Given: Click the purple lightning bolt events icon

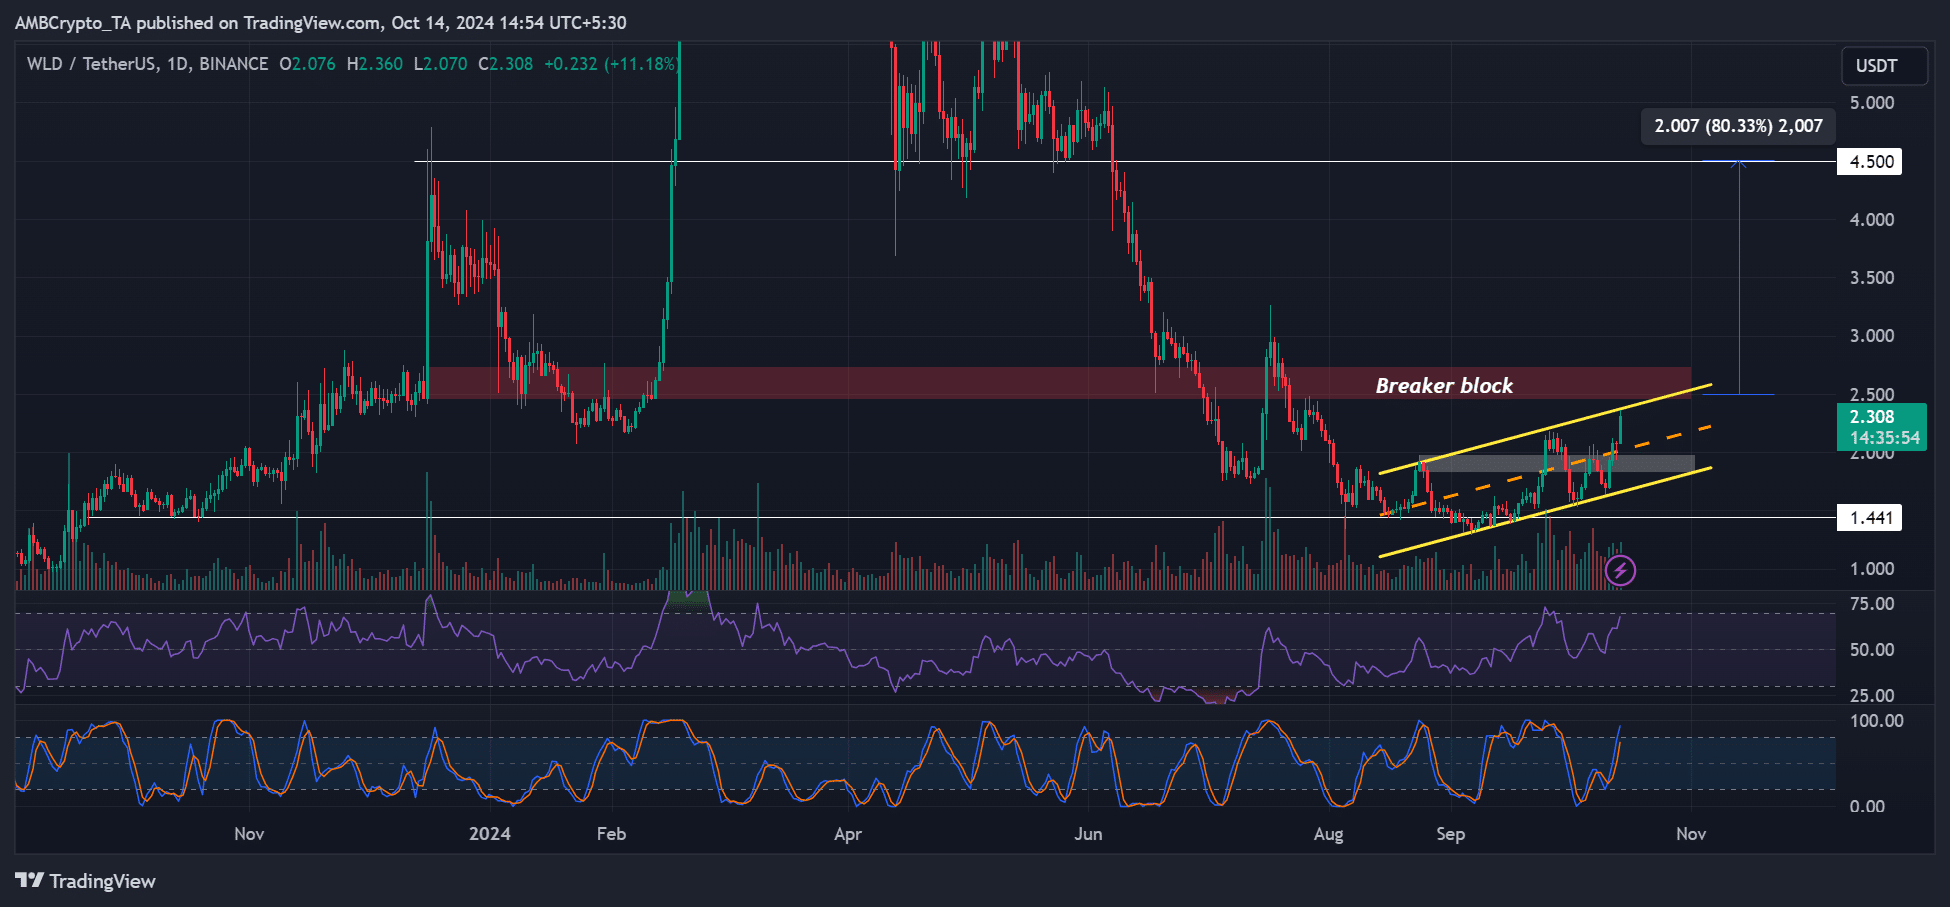Looking at the screenshot, I should pyautogui.click(x=1620, y=571).
